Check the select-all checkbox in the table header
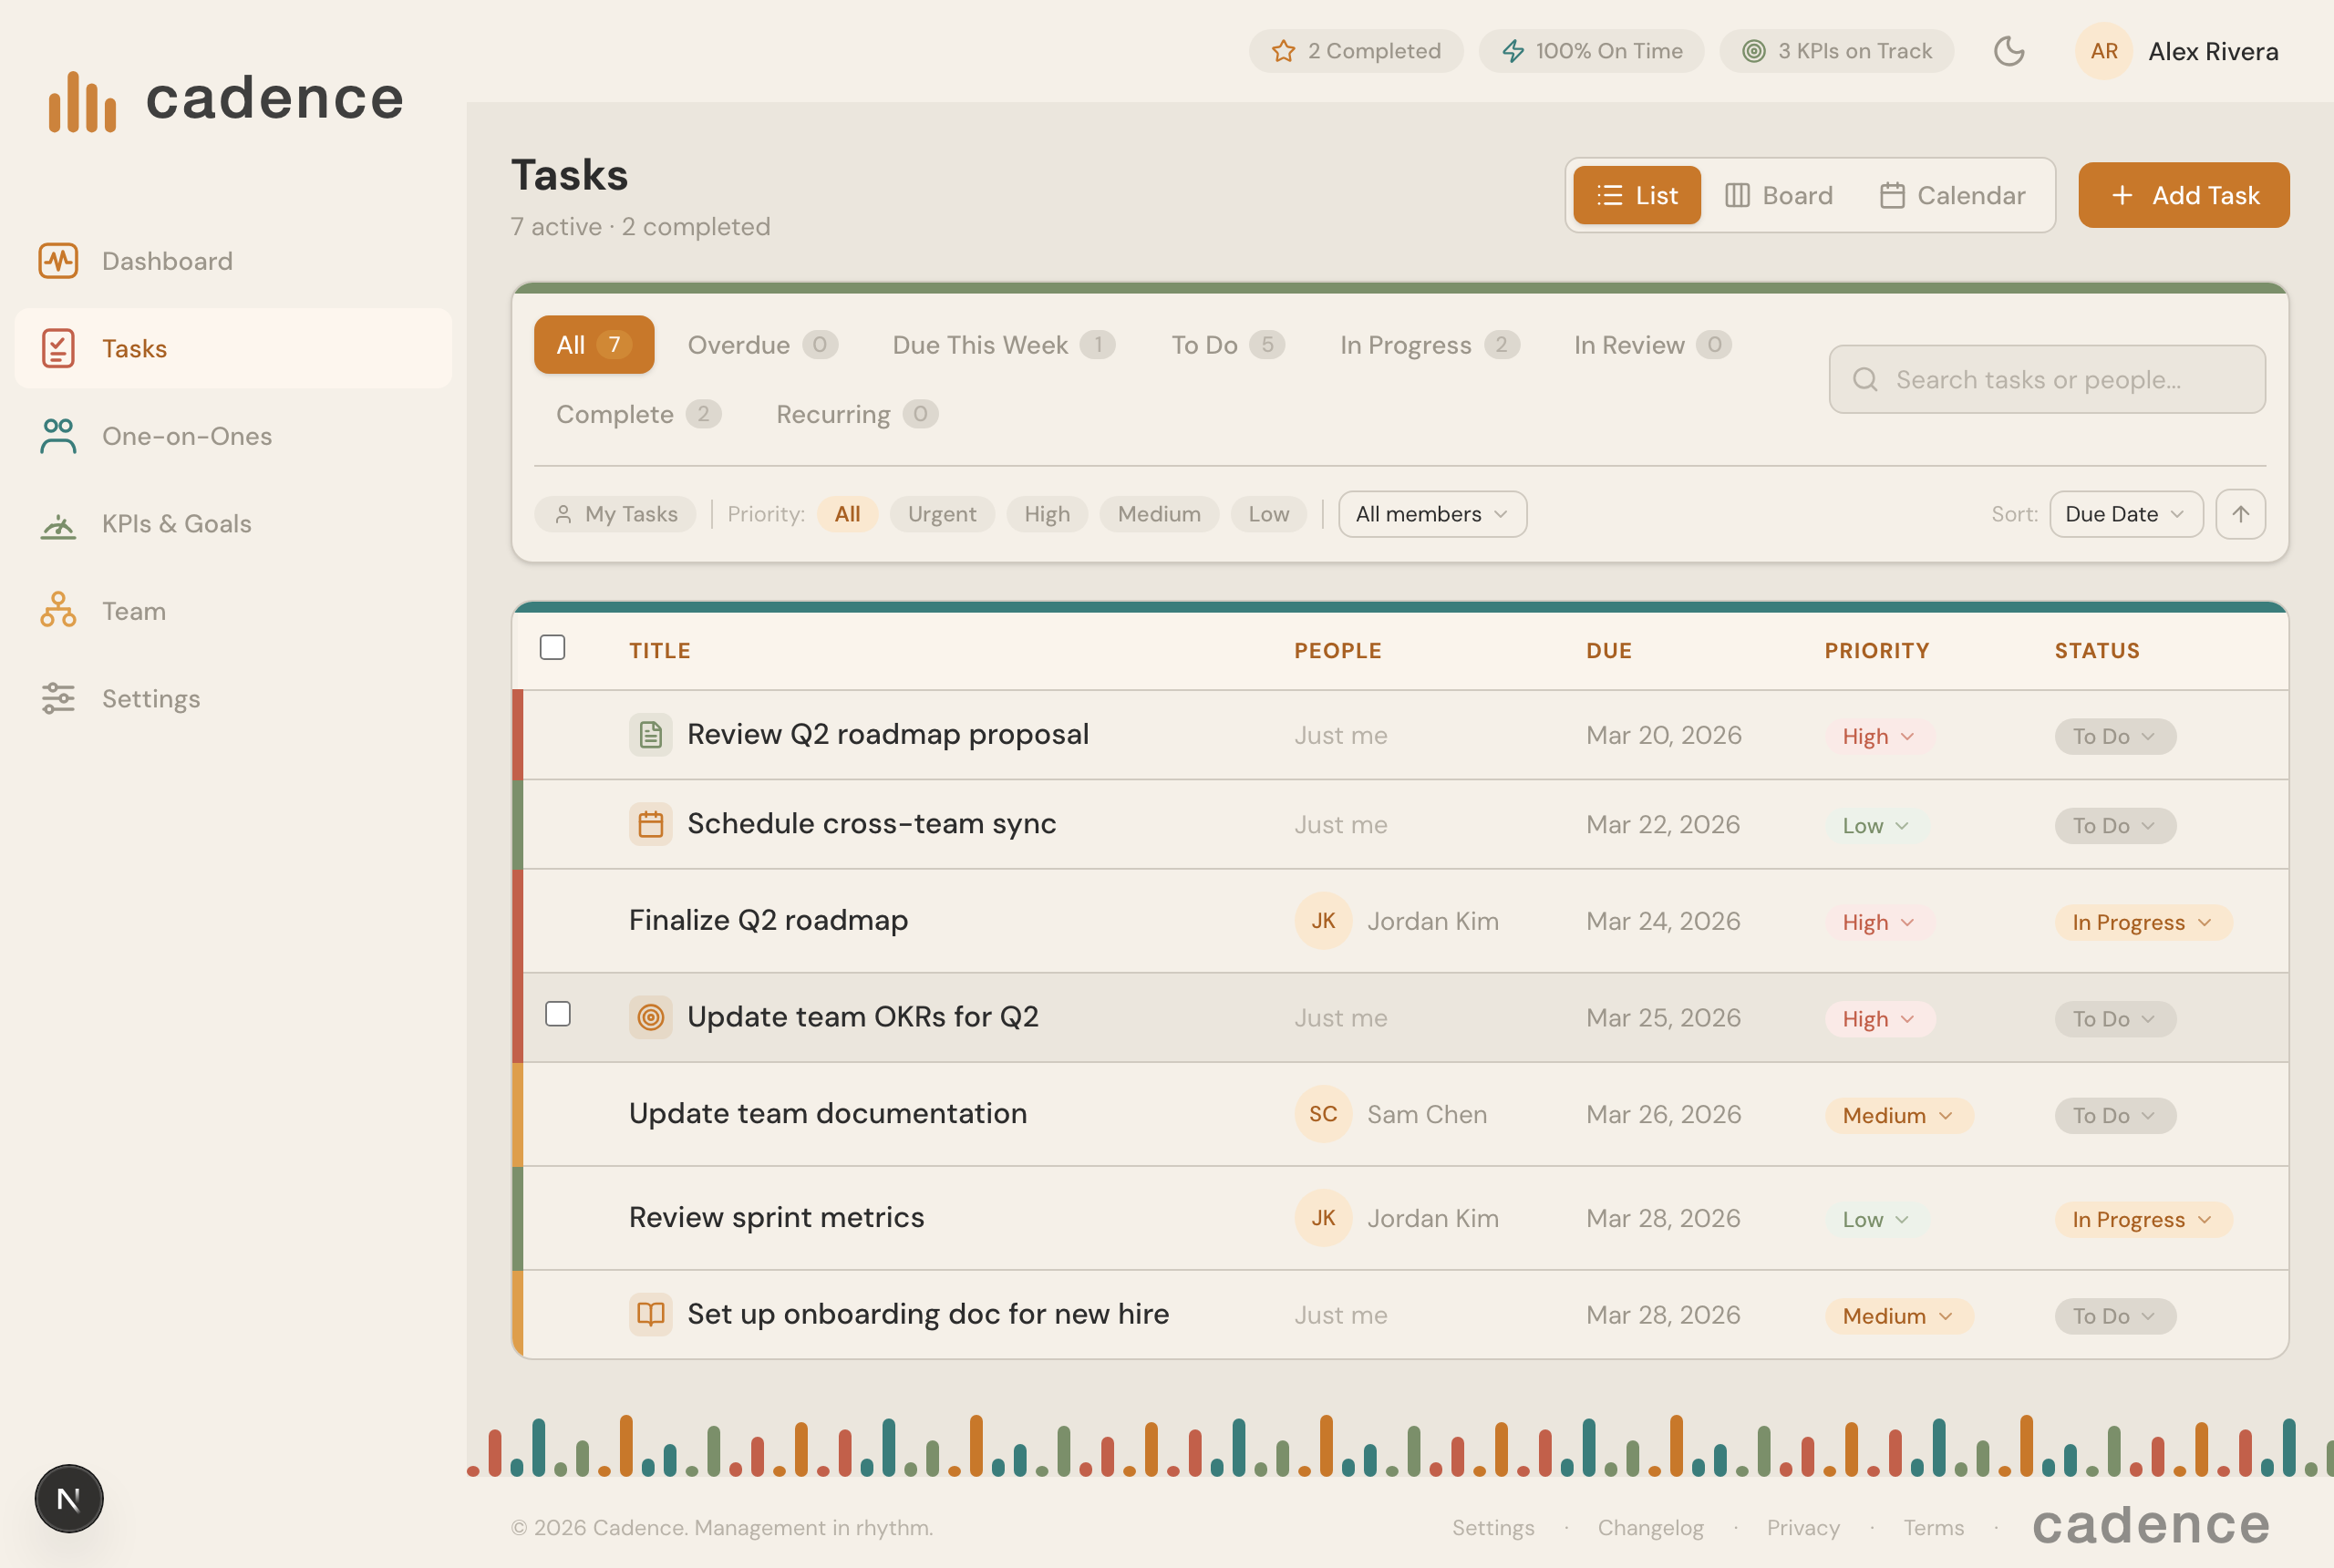The height and width of the screenshot is (1568, 2334). coord(553,648)
